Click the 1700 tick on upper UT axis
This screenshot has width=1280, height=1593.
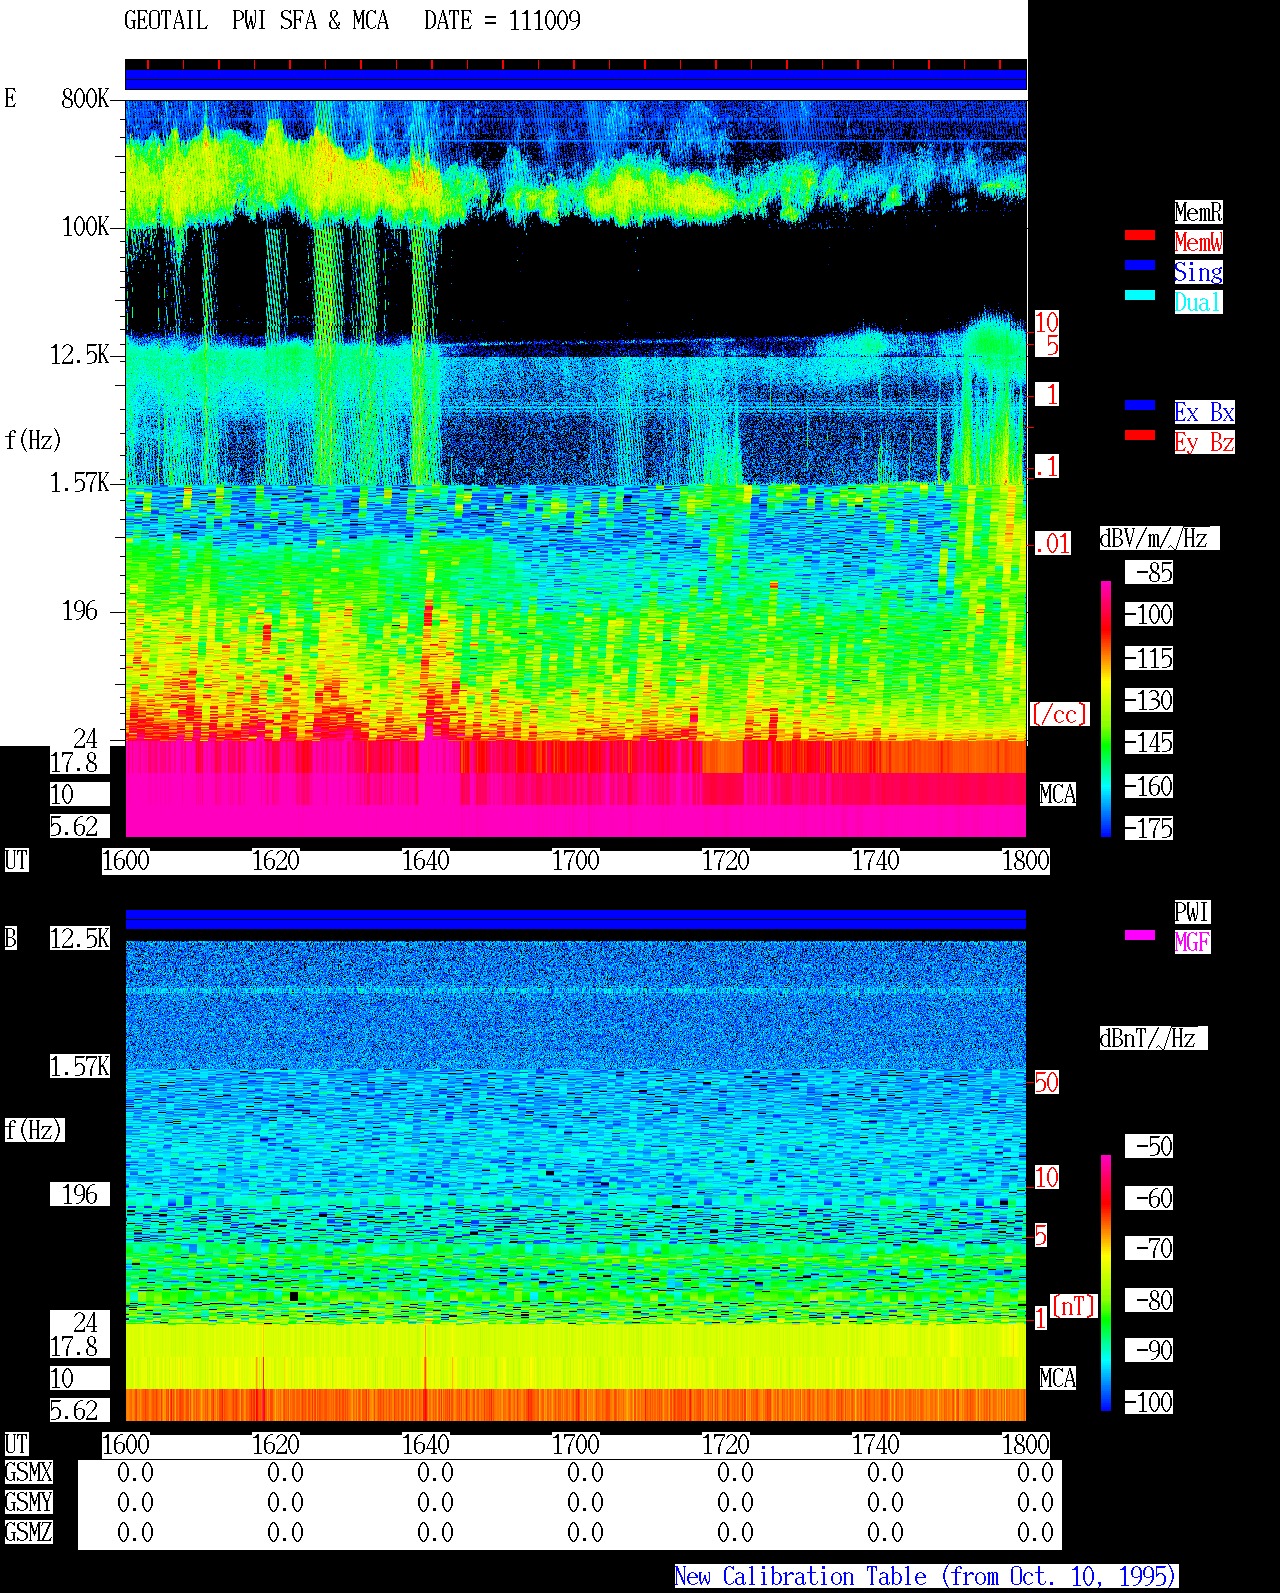pyautogui.click(x=576, y=861)
